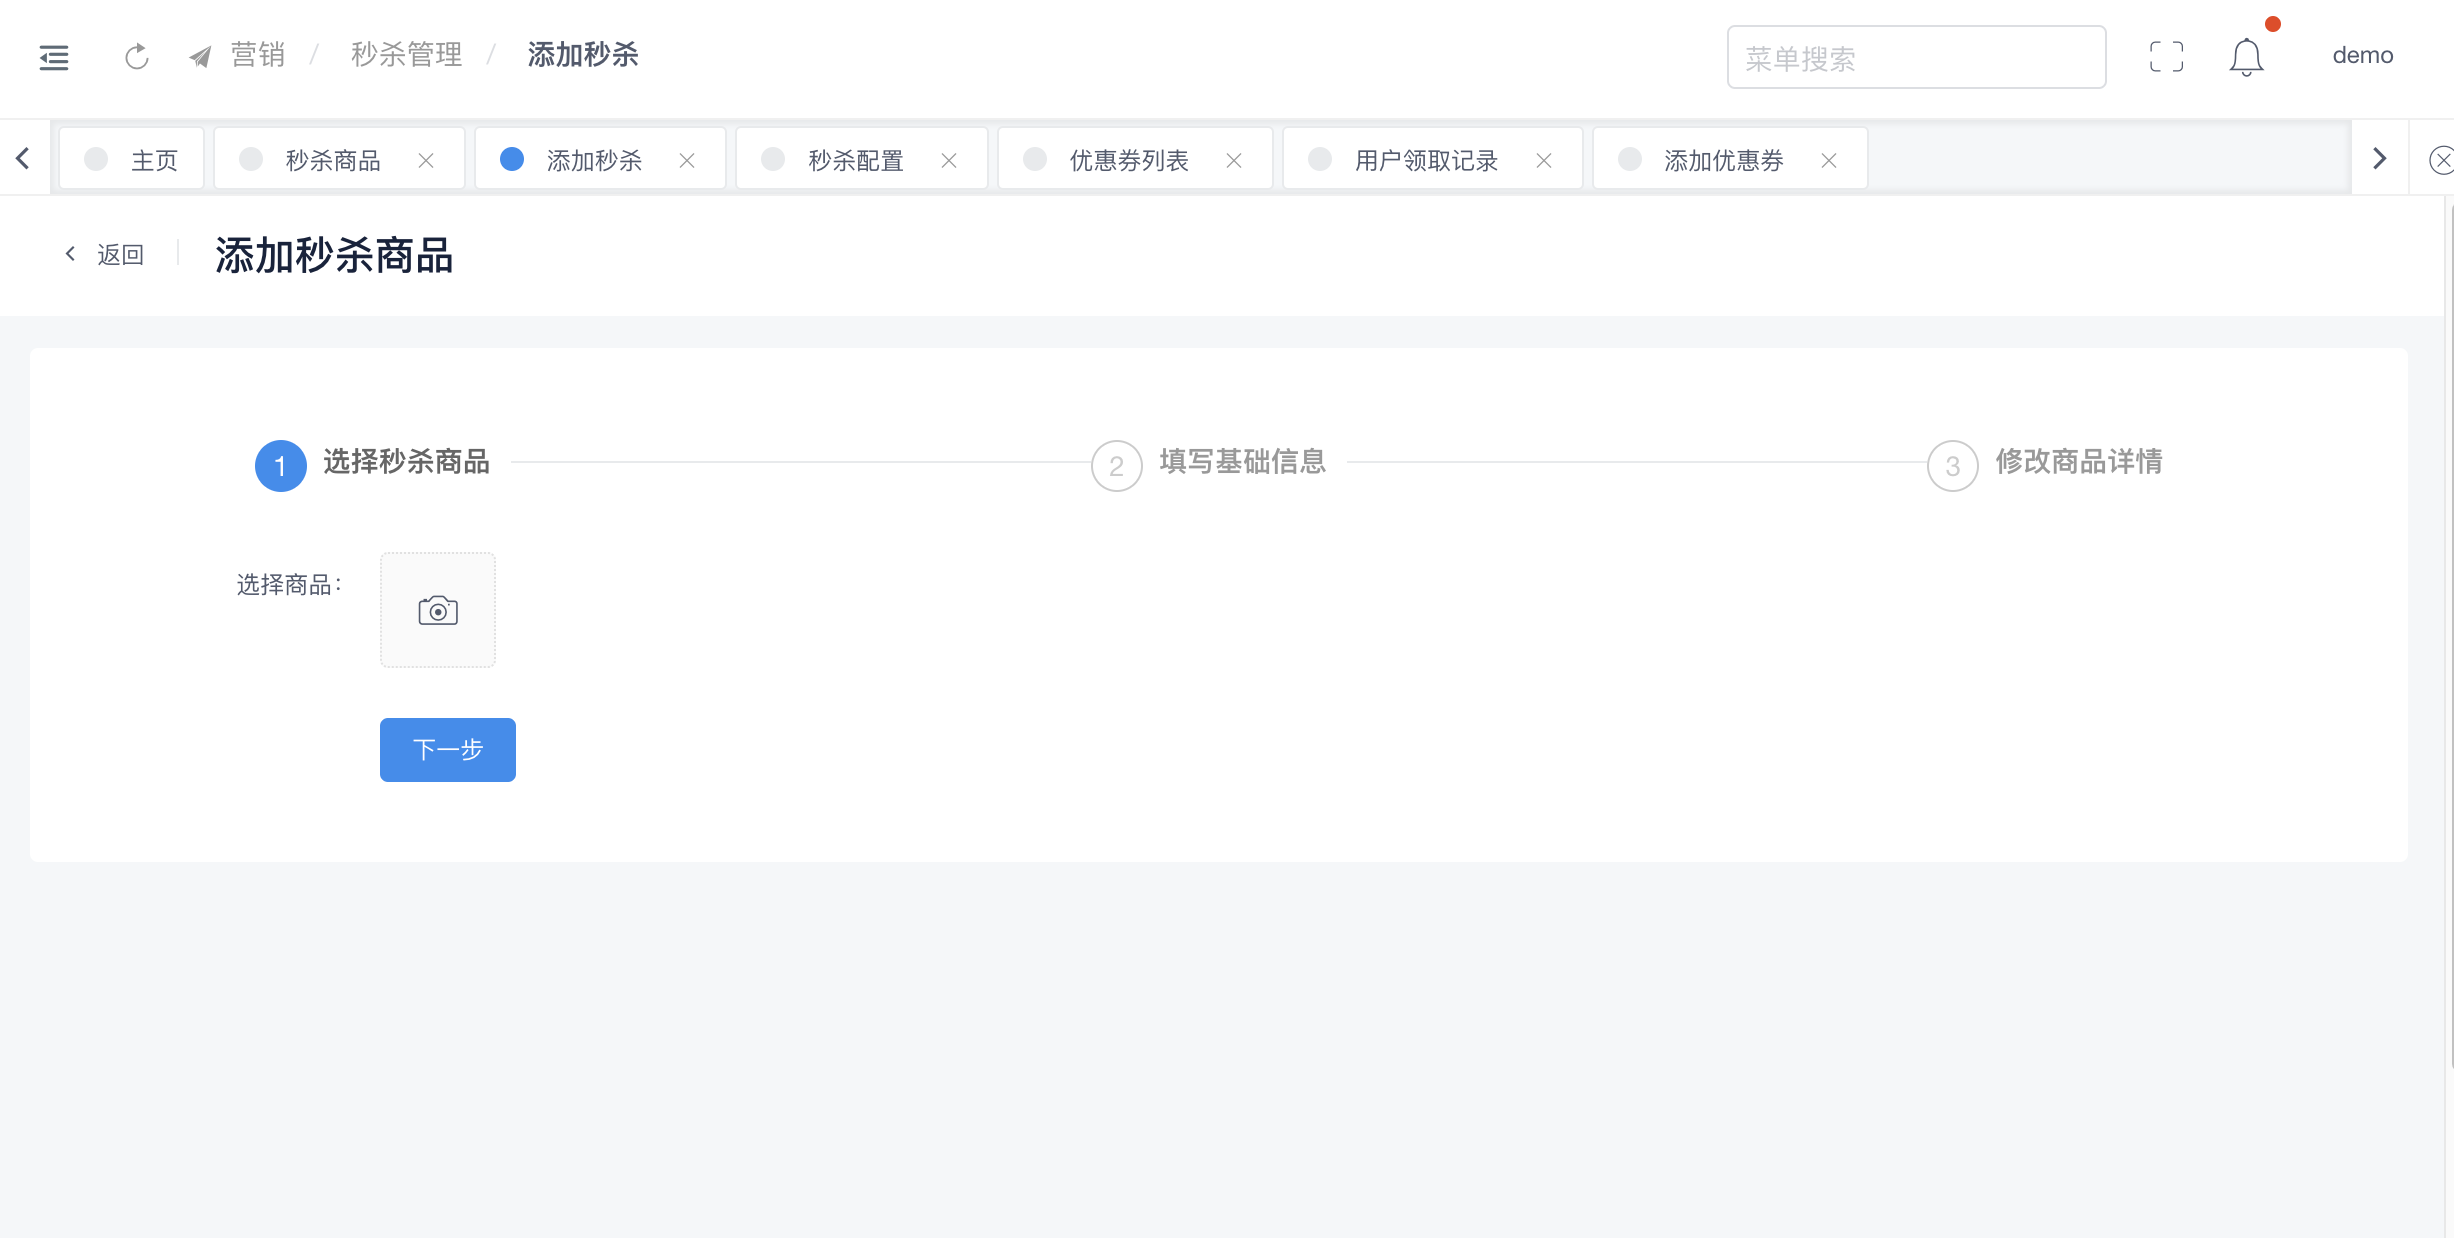Close the 优惠券列表 tab
This screenshot has width=2454, height=1238.
pos(1234,160)
